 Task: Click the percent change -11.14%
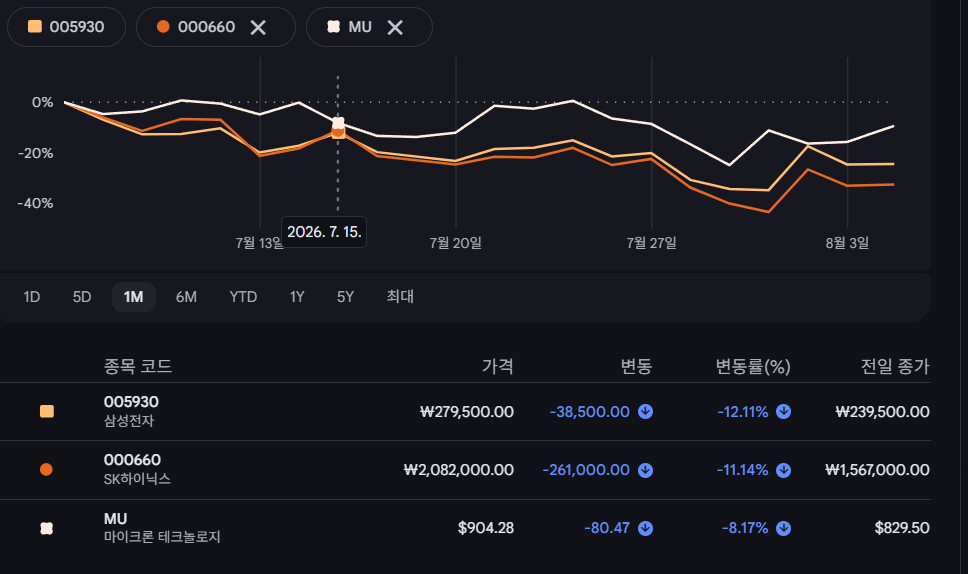click(742, 470)
